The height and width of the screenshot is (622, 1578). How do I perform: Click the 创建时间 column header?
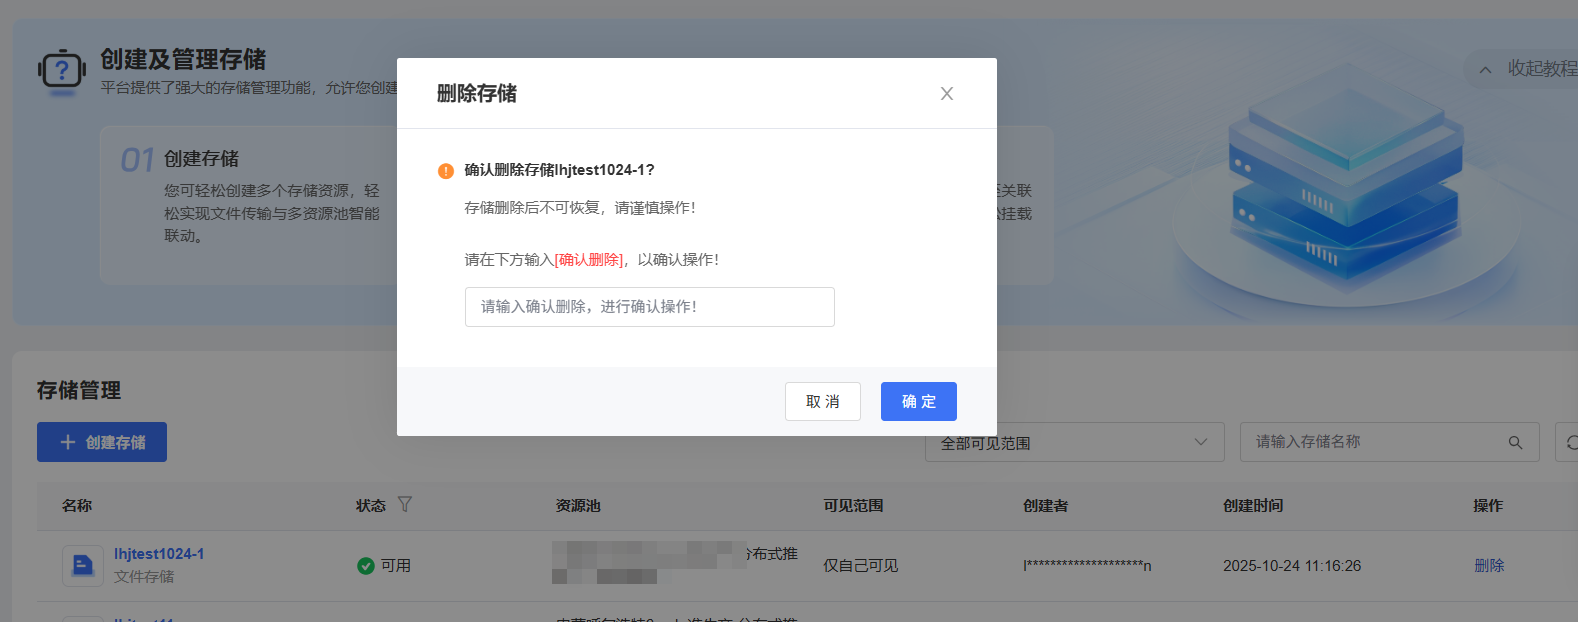tap(1252, 506)
